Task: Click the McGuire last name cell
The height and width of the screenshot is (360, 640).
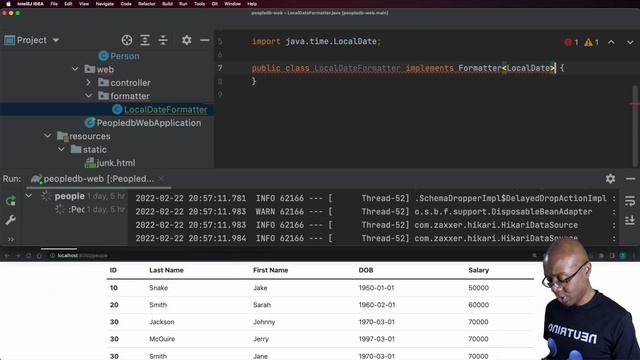Action: click(x=162, y=339)
